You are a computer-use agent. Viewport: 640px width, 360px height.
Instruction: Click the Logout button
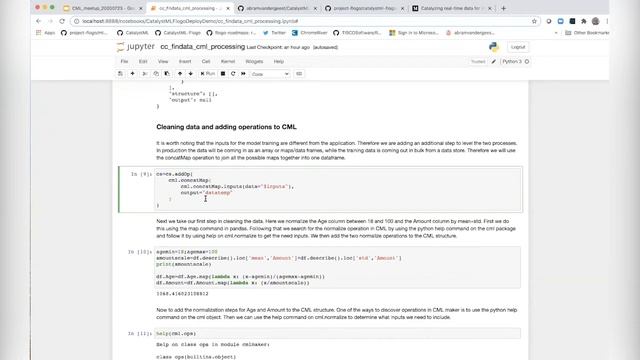click(x=518, y=47)
